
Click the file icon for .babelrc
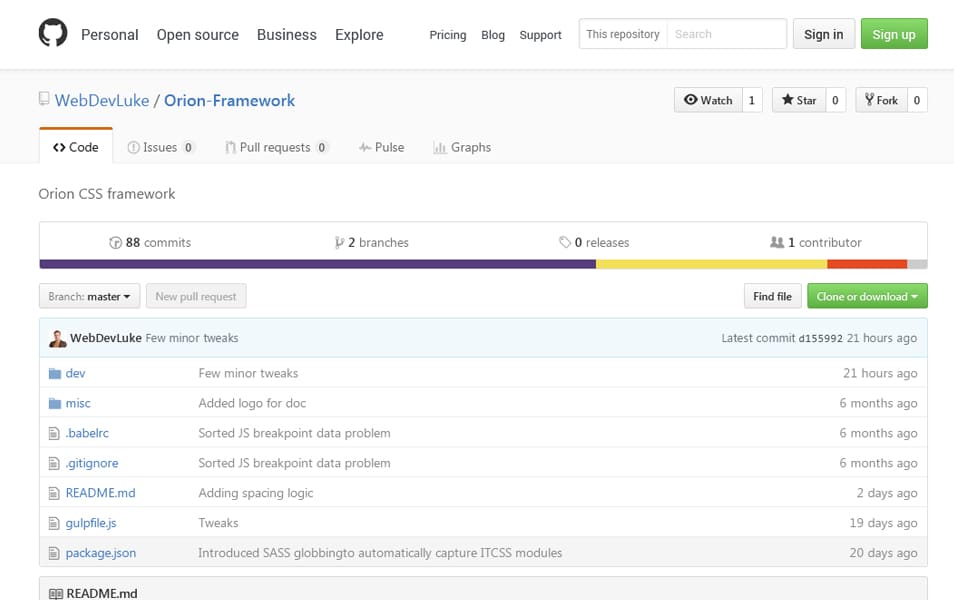54,433
